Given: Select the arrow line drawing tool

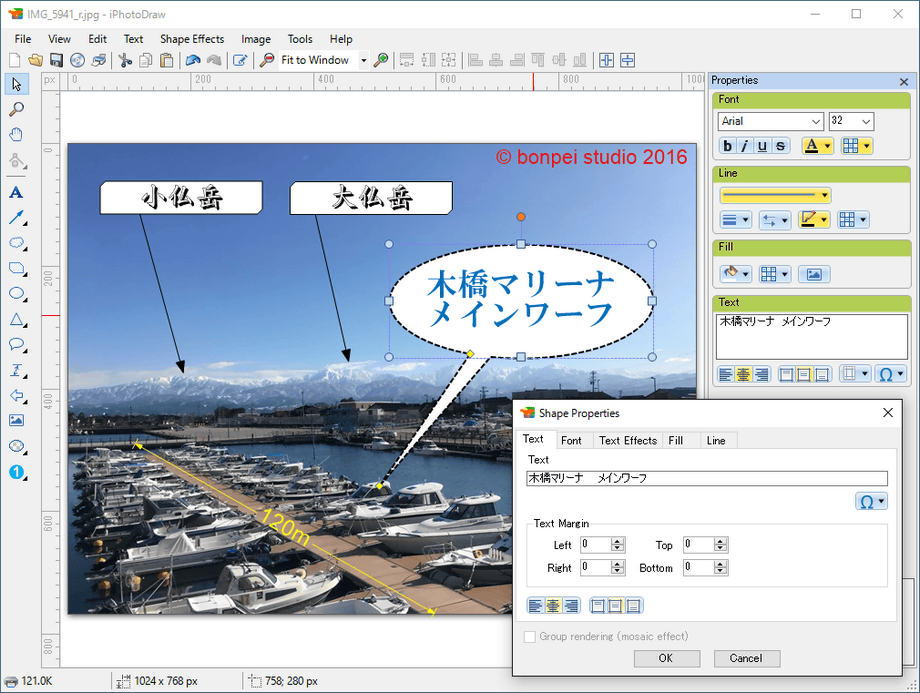Looking at the screenshot, I should pyautogui.click(x=16, y=218).
